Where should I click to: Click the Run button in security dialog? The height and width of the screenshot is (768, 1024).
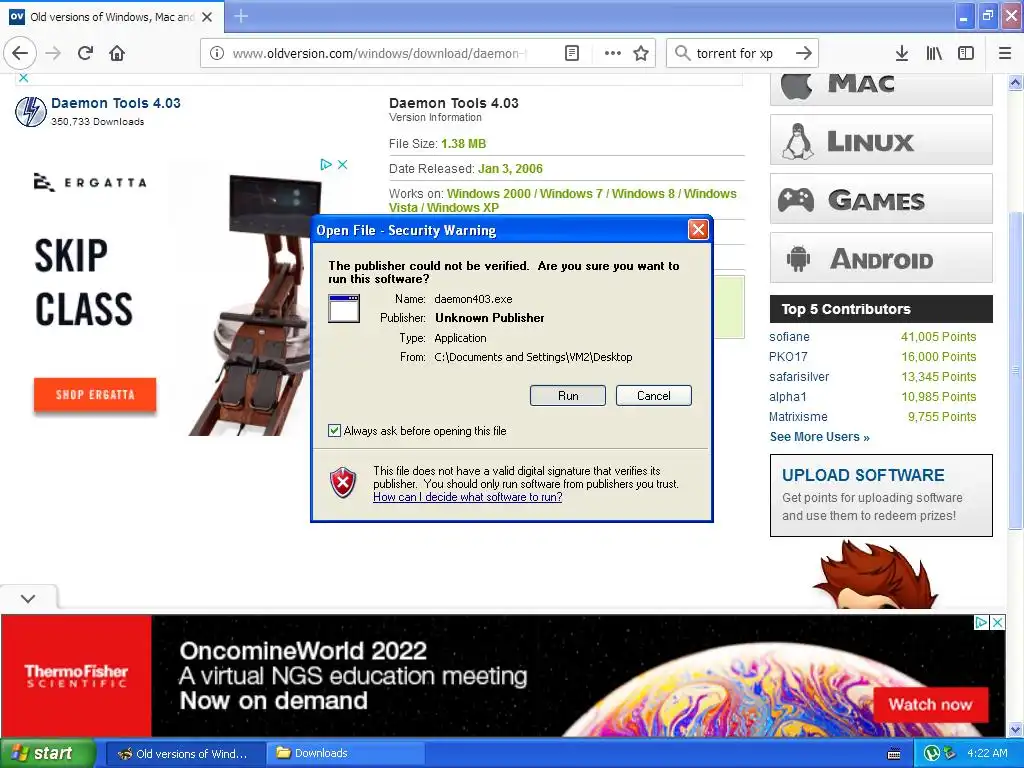coord(568,396)
